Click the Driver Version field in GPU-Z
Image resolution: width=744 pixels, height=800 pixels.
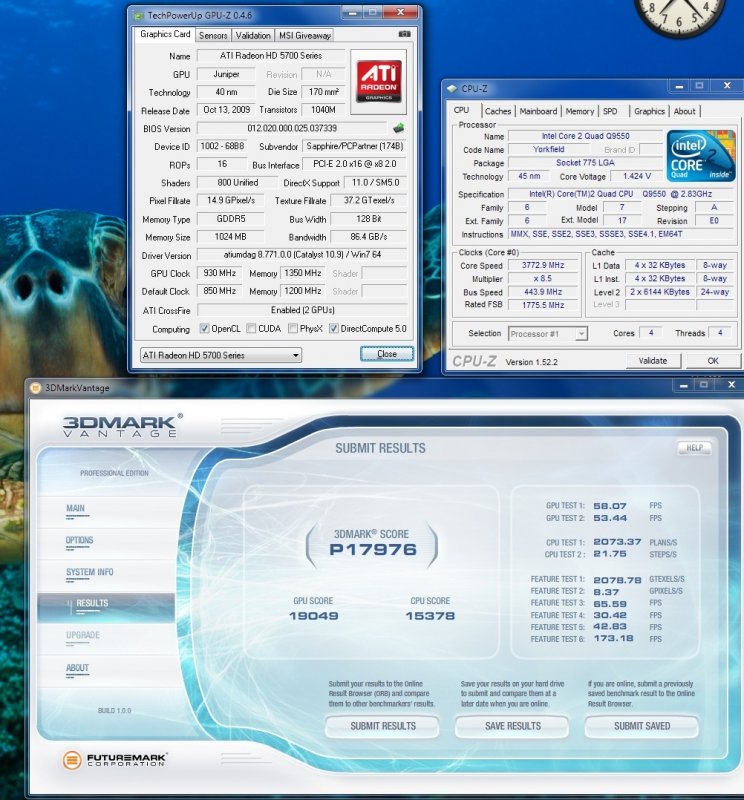coord(302,255)
